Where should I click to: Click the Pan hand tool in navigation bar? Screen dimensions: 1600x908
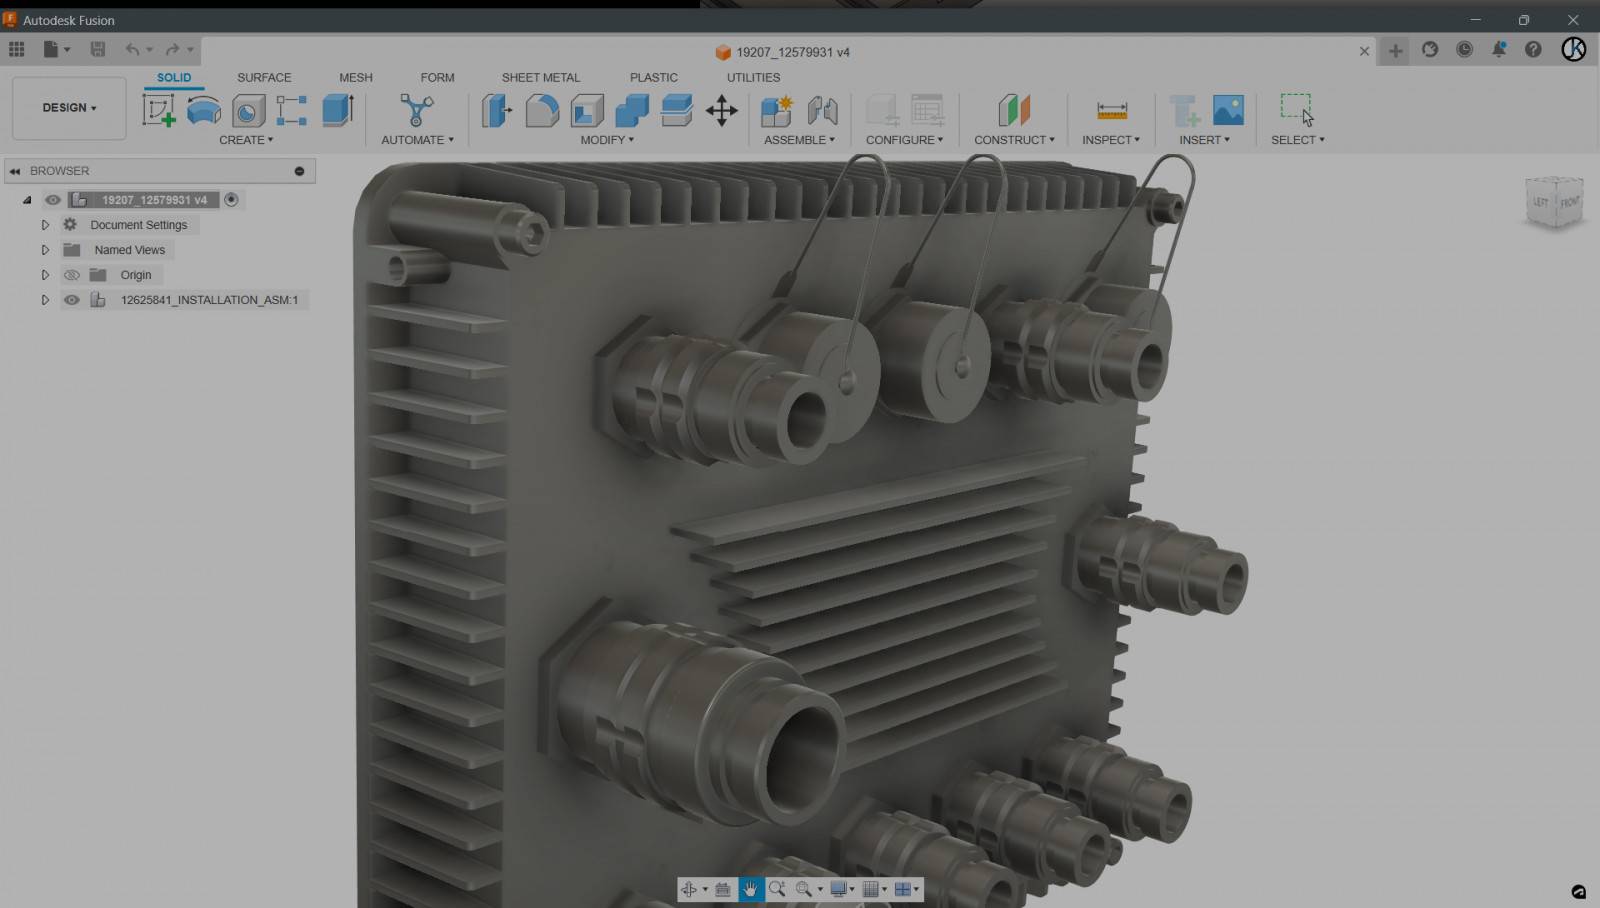(750, 889)
